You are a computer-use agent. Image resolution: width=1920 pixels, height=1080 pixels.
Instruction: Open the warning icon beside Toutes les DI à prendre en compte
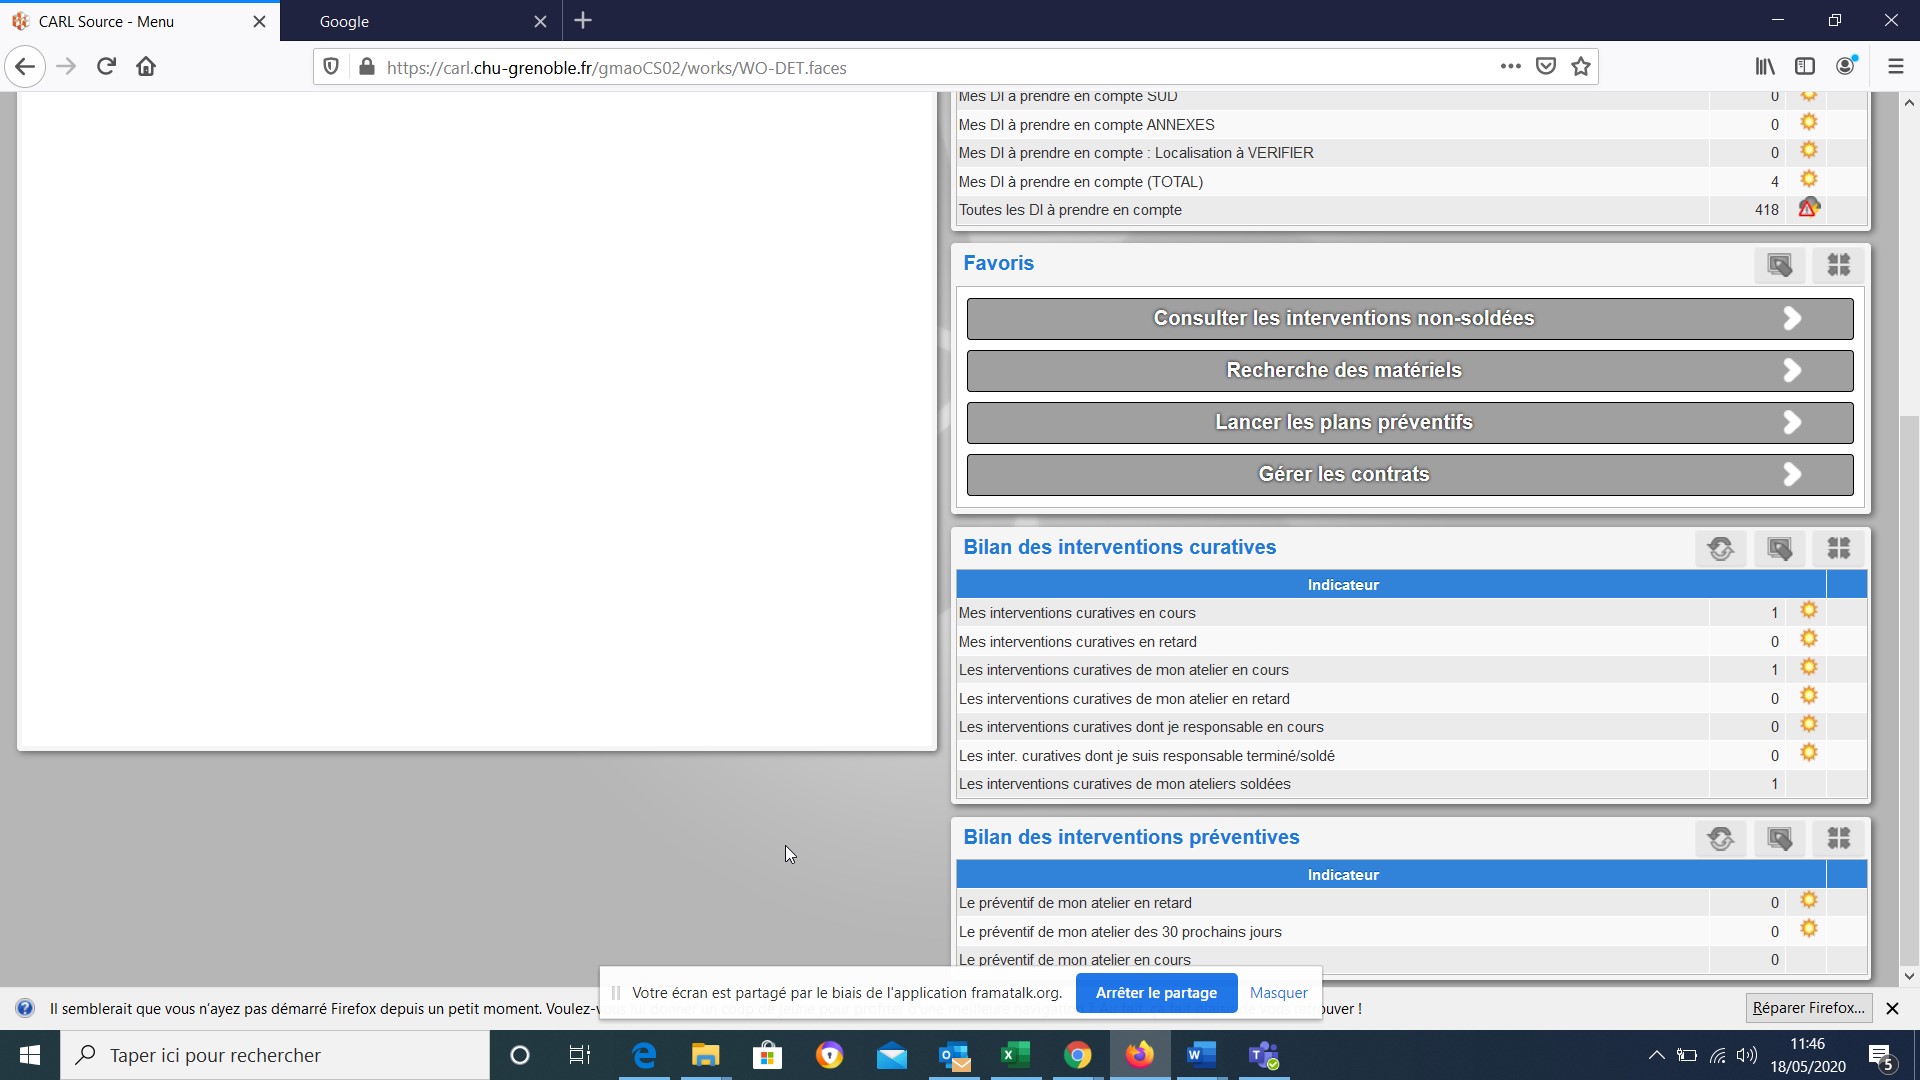[x=1808, y=209]
